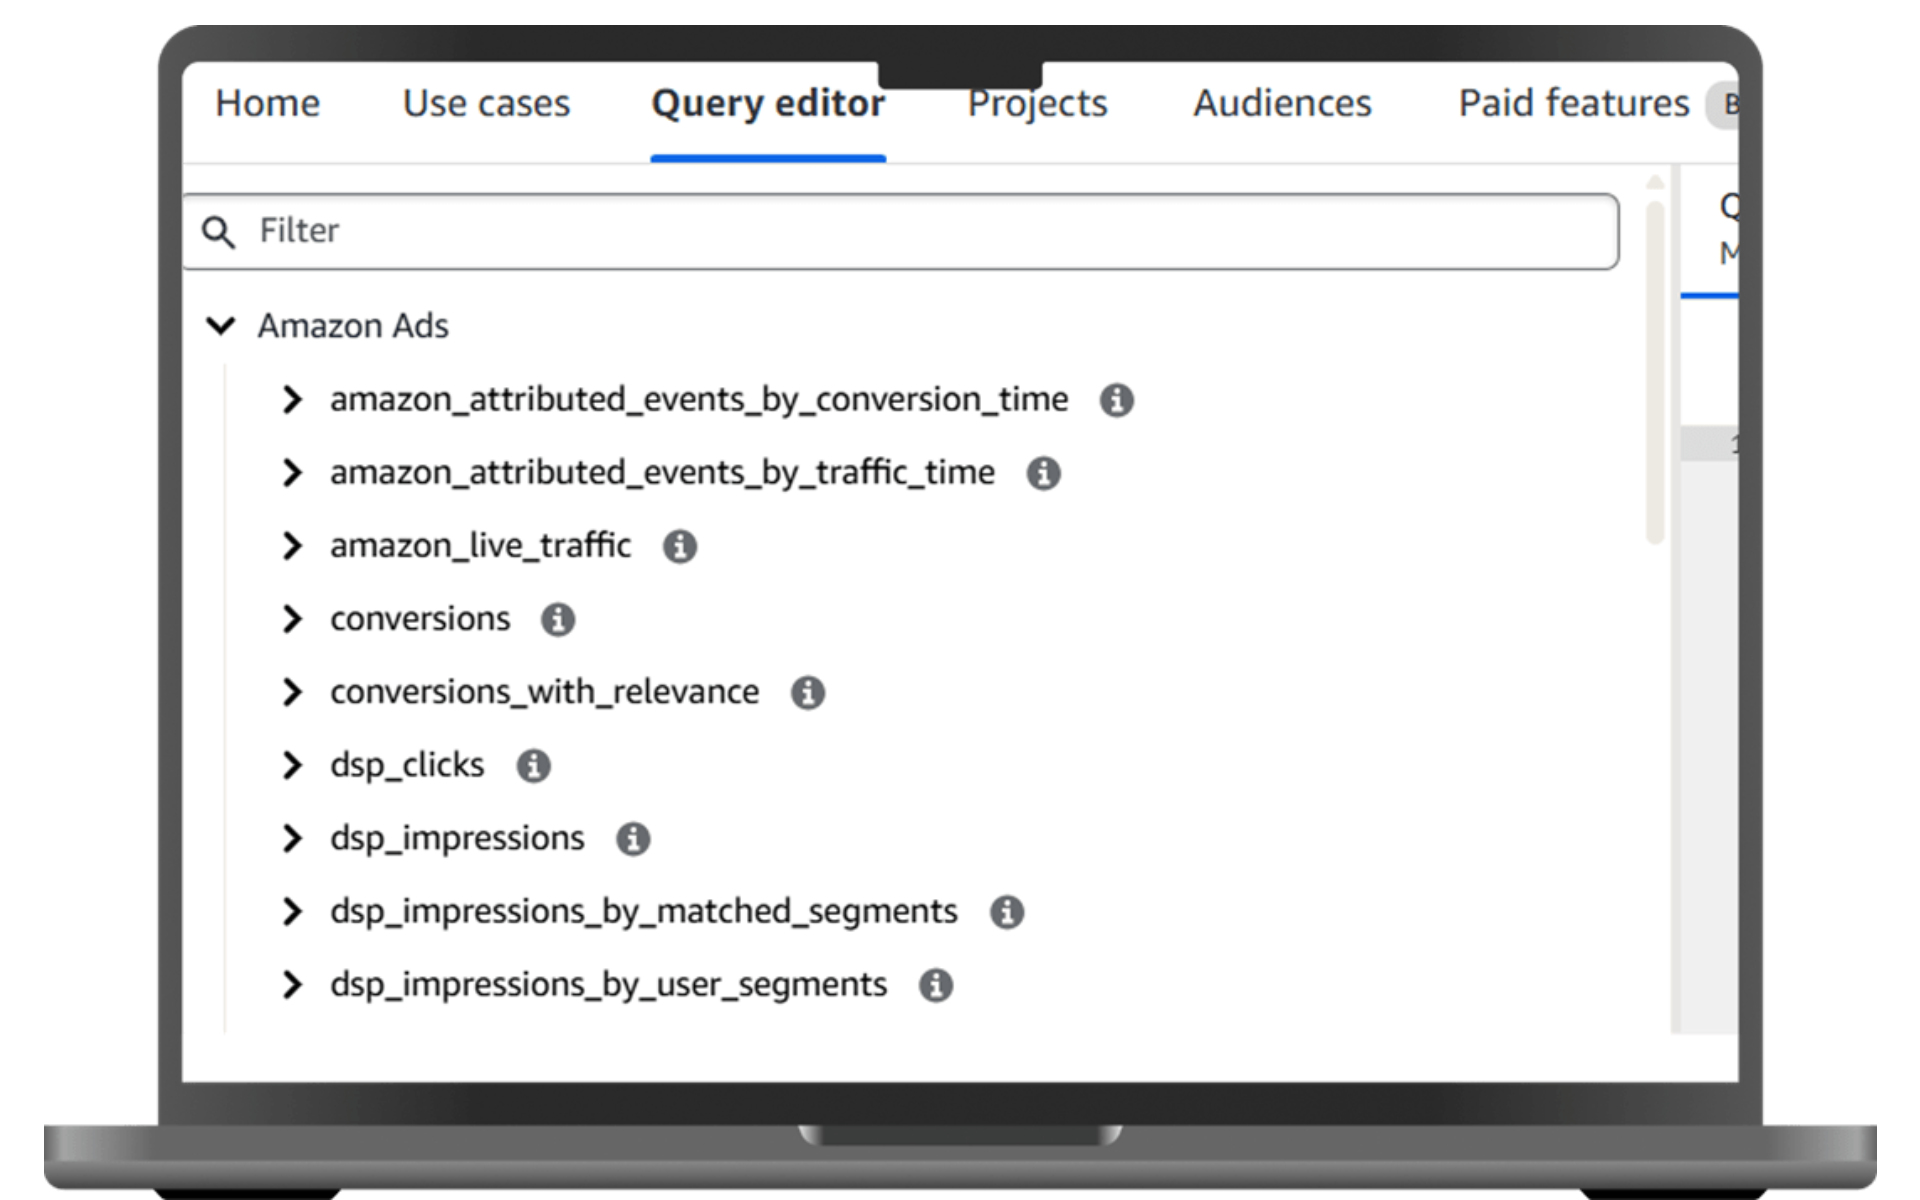Screen dimensions: 1920x1200
Task: Click the magnifying glass in the Filter box
Action: (x=219, y=230)
